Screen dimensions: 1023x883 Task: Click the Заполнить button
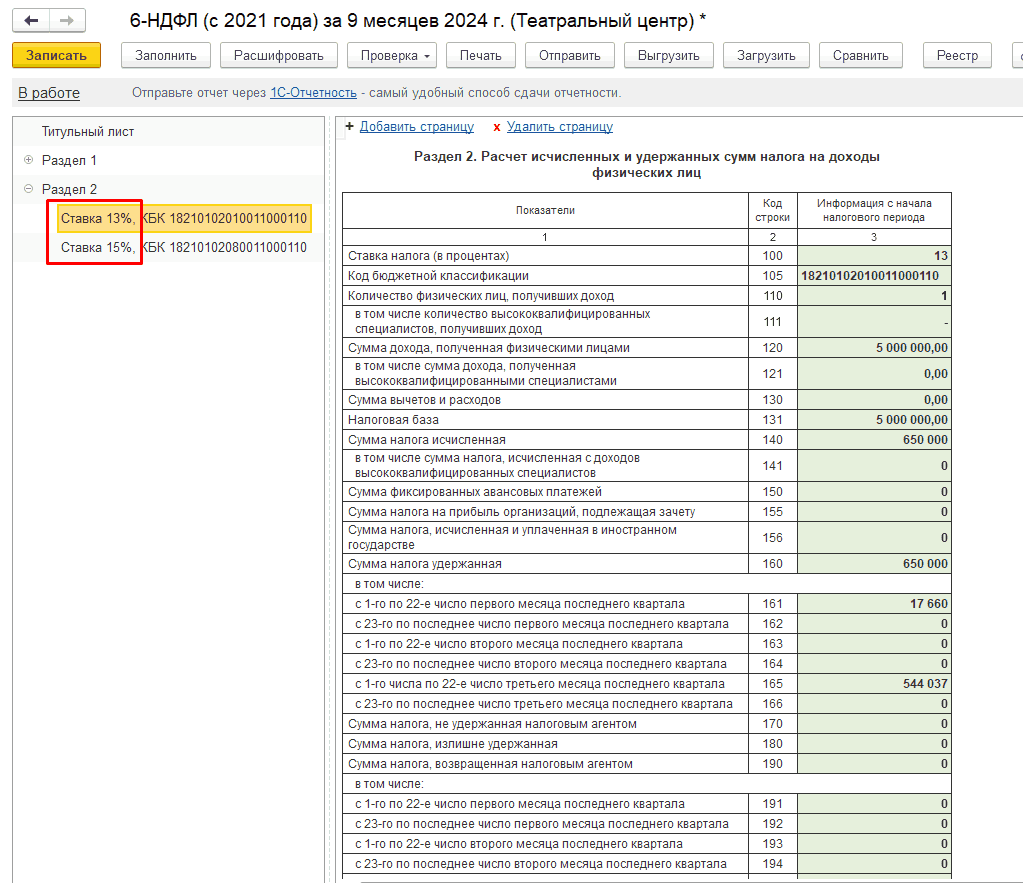[x=165, y=56]
